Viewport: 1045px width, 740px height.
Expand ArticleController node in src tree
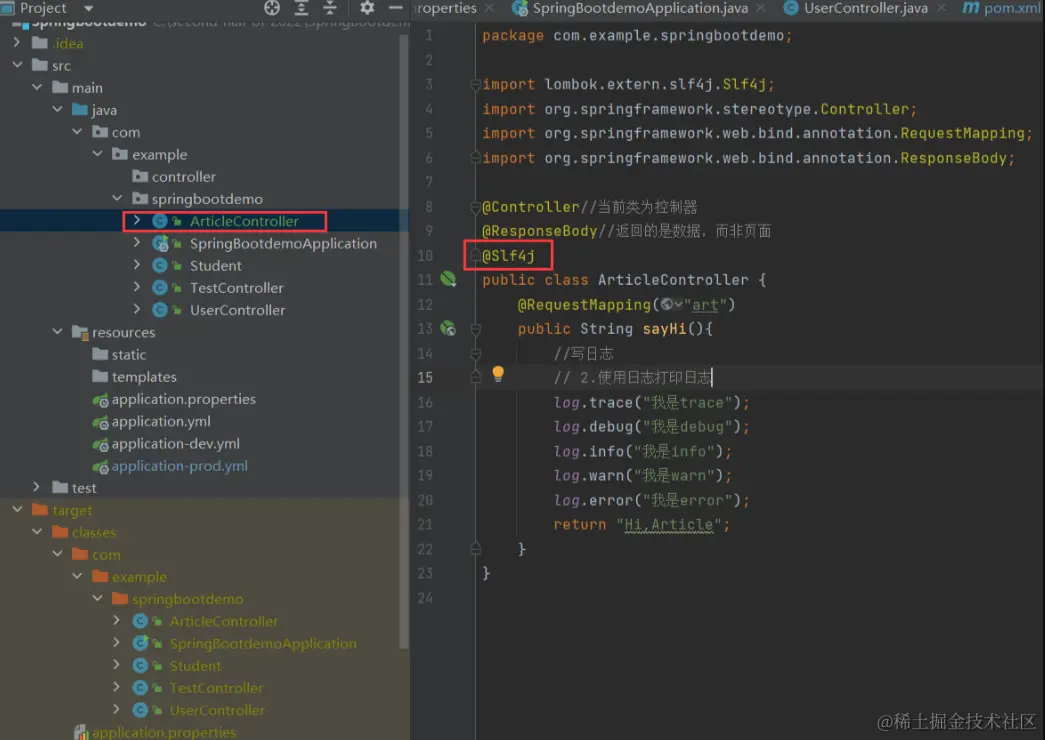tap(137, 221)
